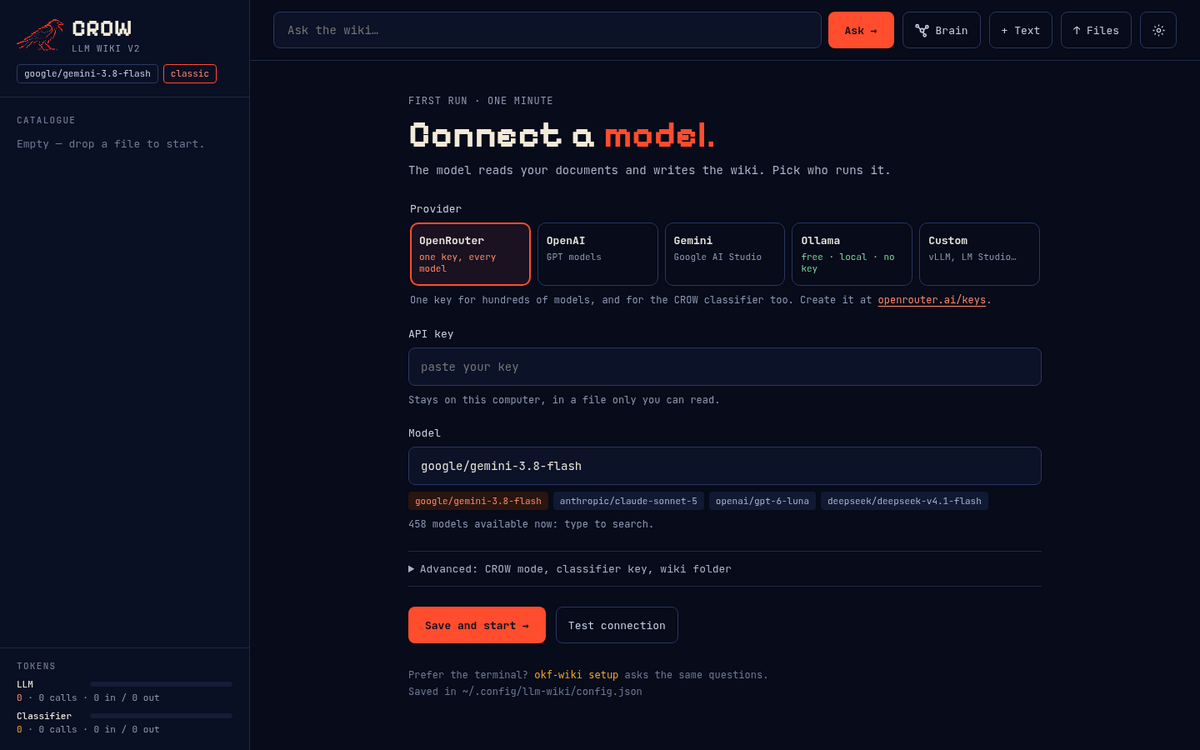Click the 'Empty — drop a file to start.' text
Viewport: 1200px width, 750px height.
(110, 144)
